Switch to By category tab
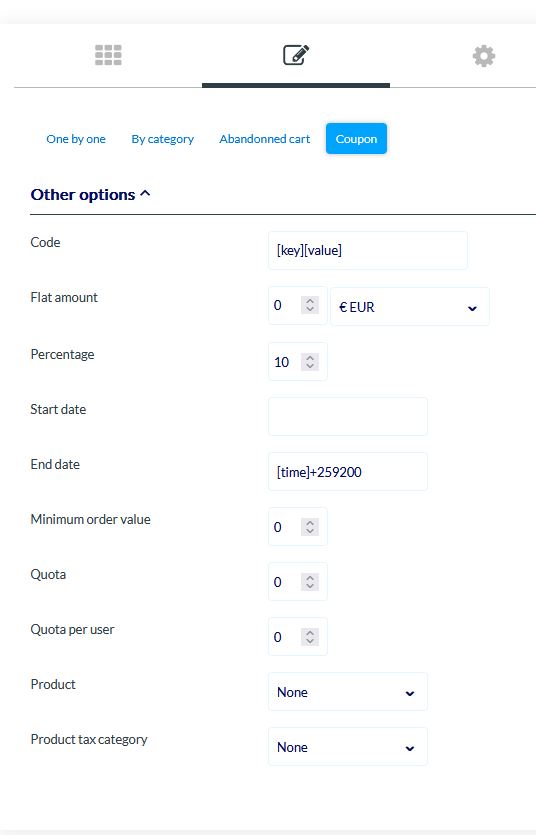This screenshot has width=536, height=835. [162, 139]
